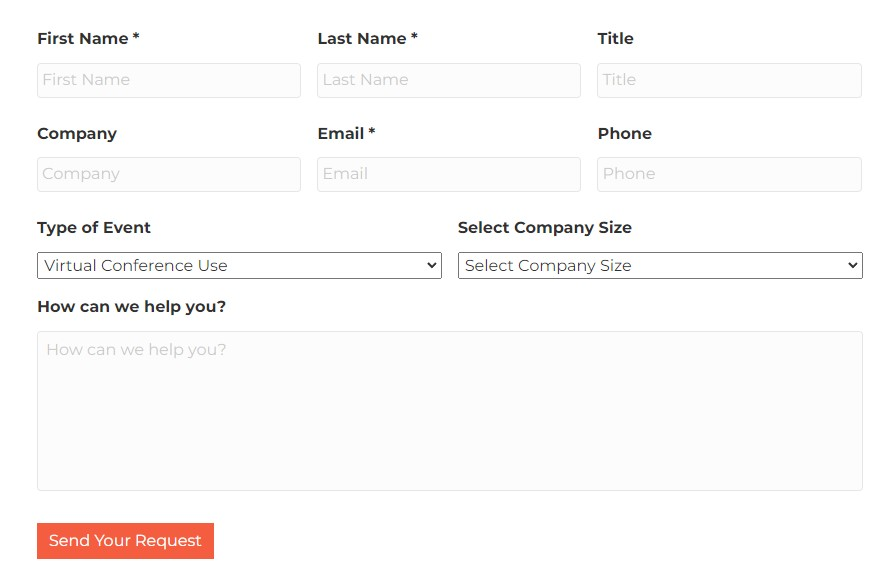Viewport: 885px width, 576px height.
Task: Click the 'Last Name *' label text
Action: click(x=367, y=38)
